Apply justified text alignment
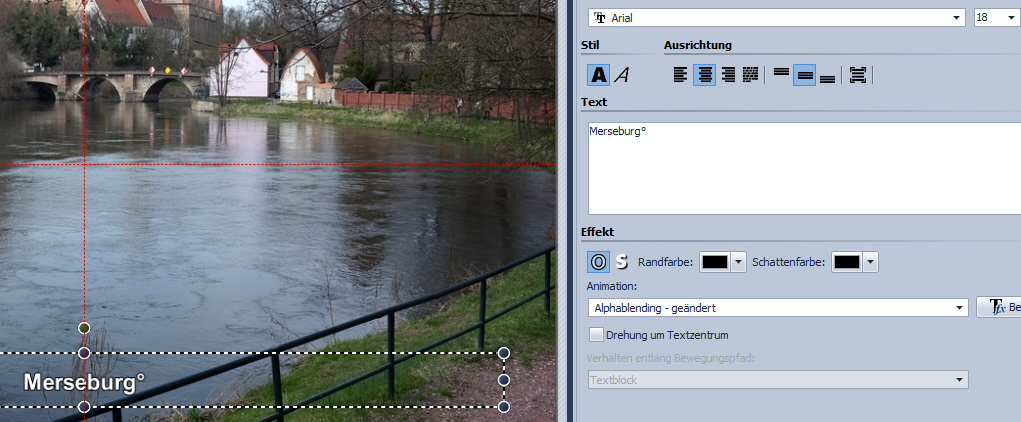 (751, 74)
